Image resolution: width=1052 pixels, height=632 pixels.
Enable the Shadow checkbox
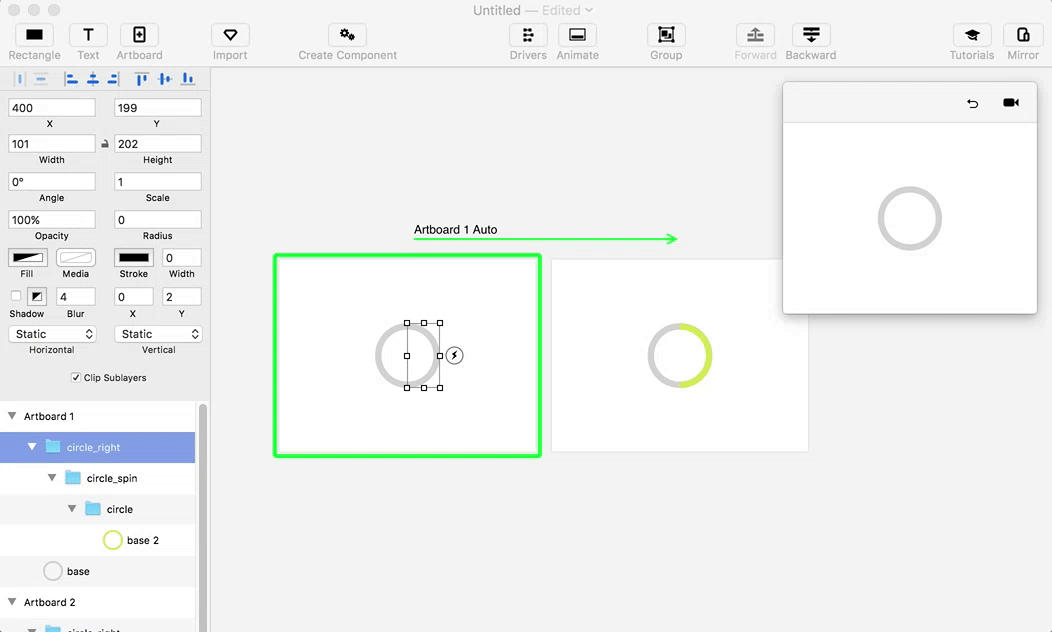click(x=14, y=296)
